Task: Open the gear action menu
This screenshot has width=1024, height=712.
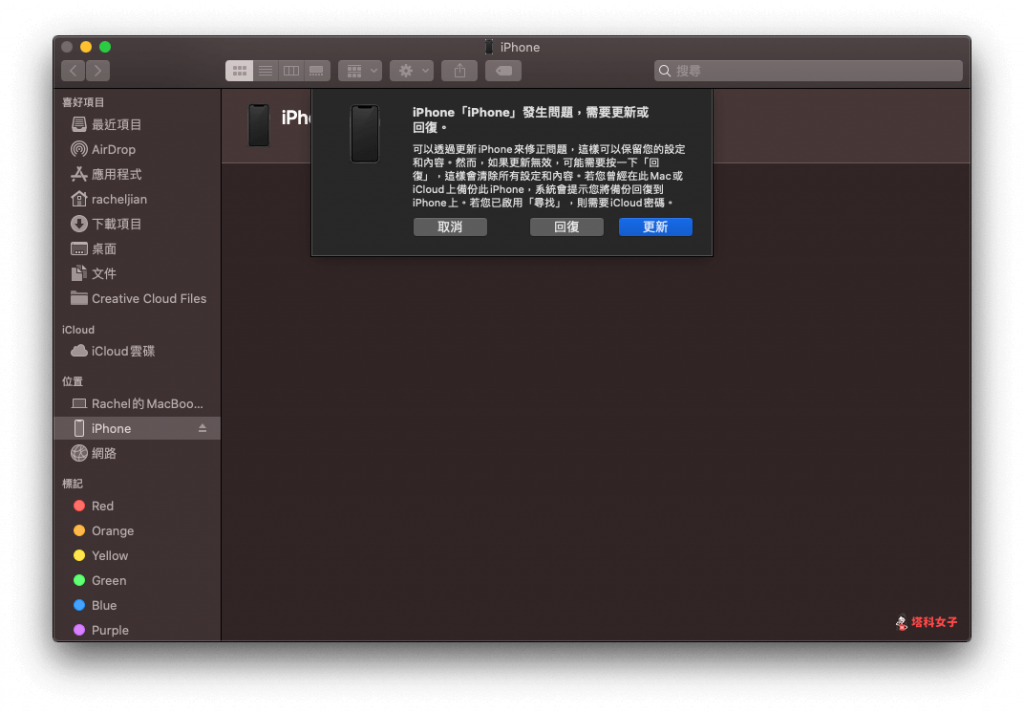Action: [412, 71]
